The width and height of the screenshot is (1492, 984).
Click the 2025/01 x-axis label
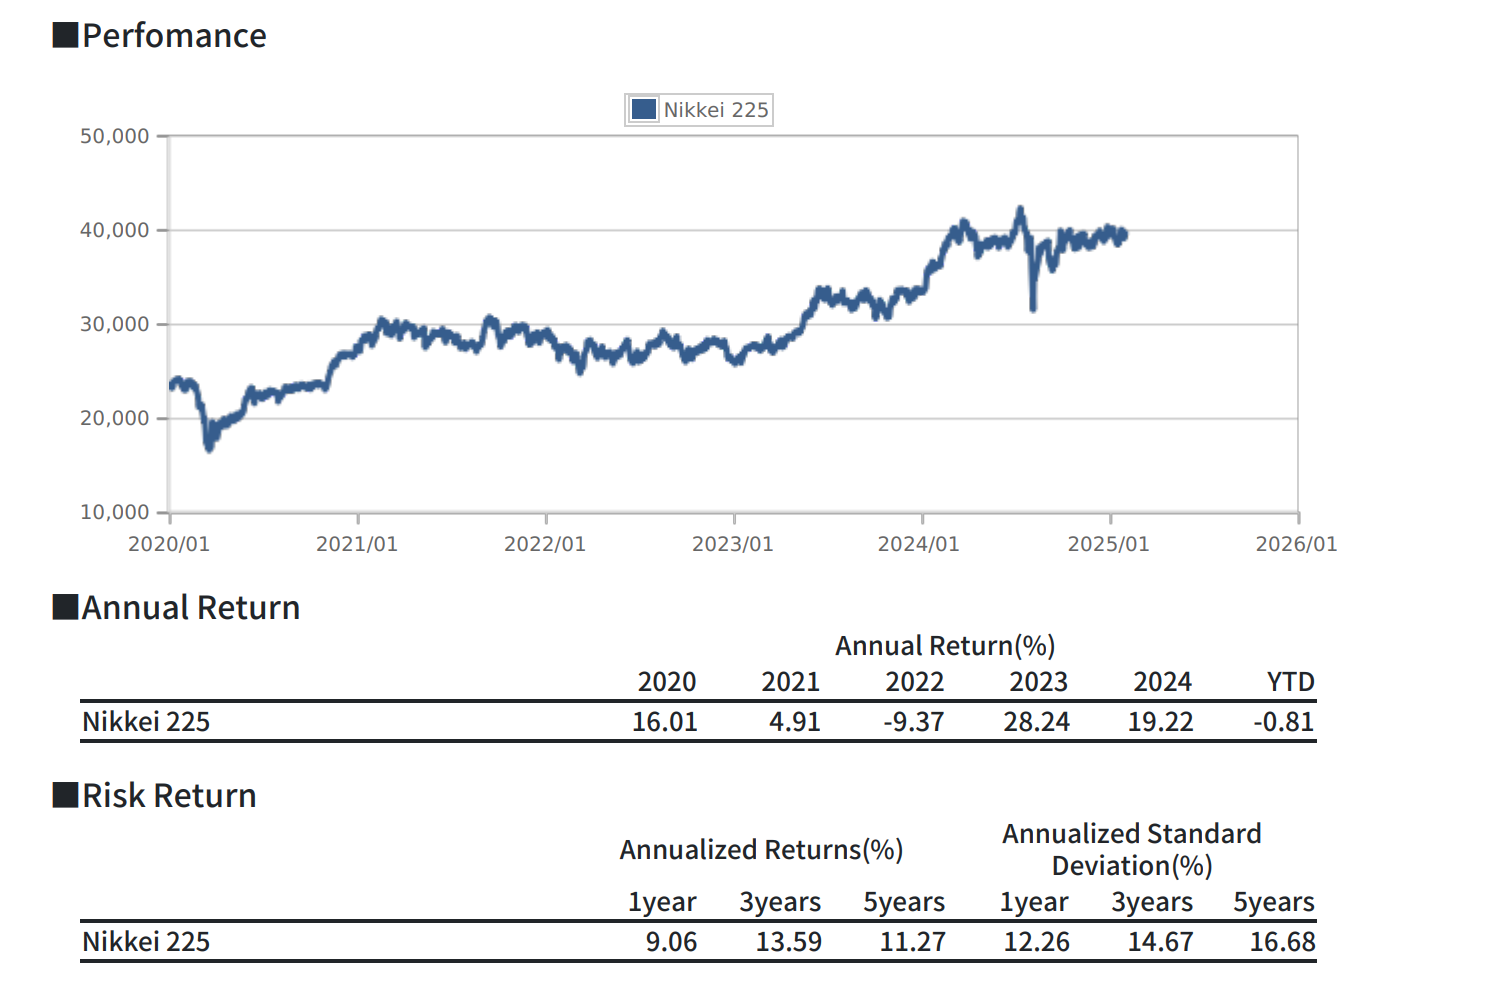point(1109,544)
